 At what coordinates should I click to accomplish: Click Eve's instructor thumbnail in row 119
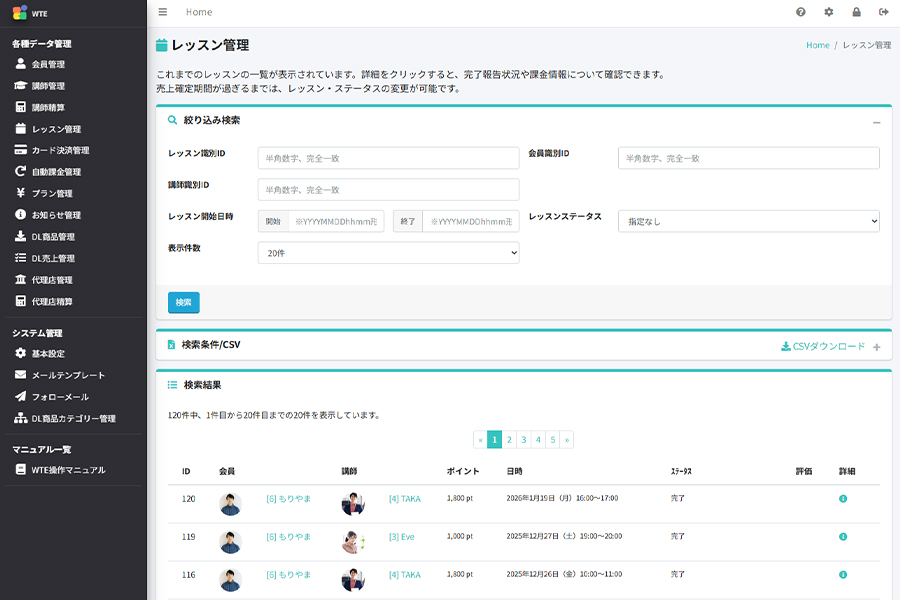tap(353, 542)
